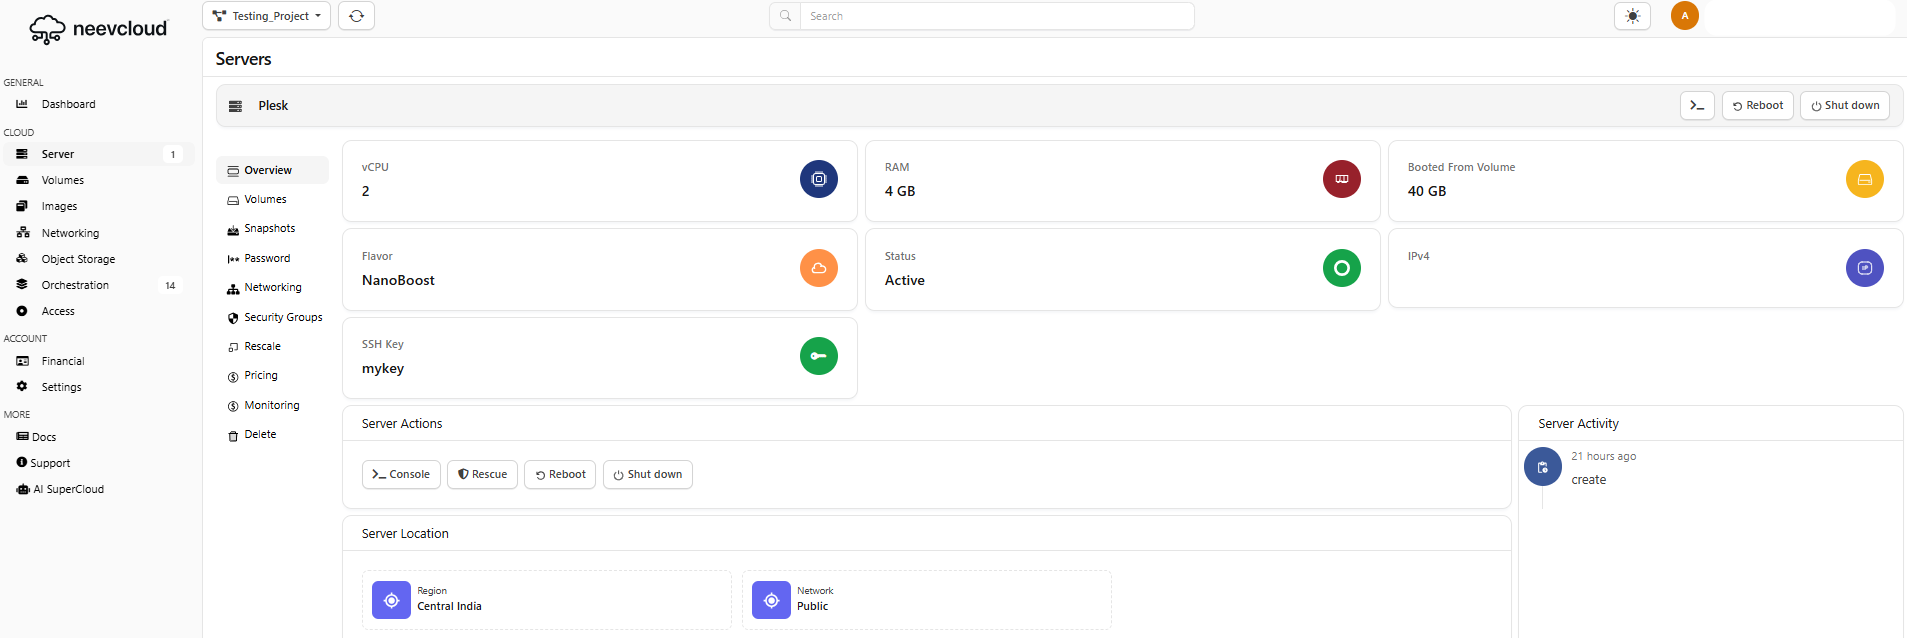Open the AI SuperCloud link

pyautogui.click(x=68, y=489)
